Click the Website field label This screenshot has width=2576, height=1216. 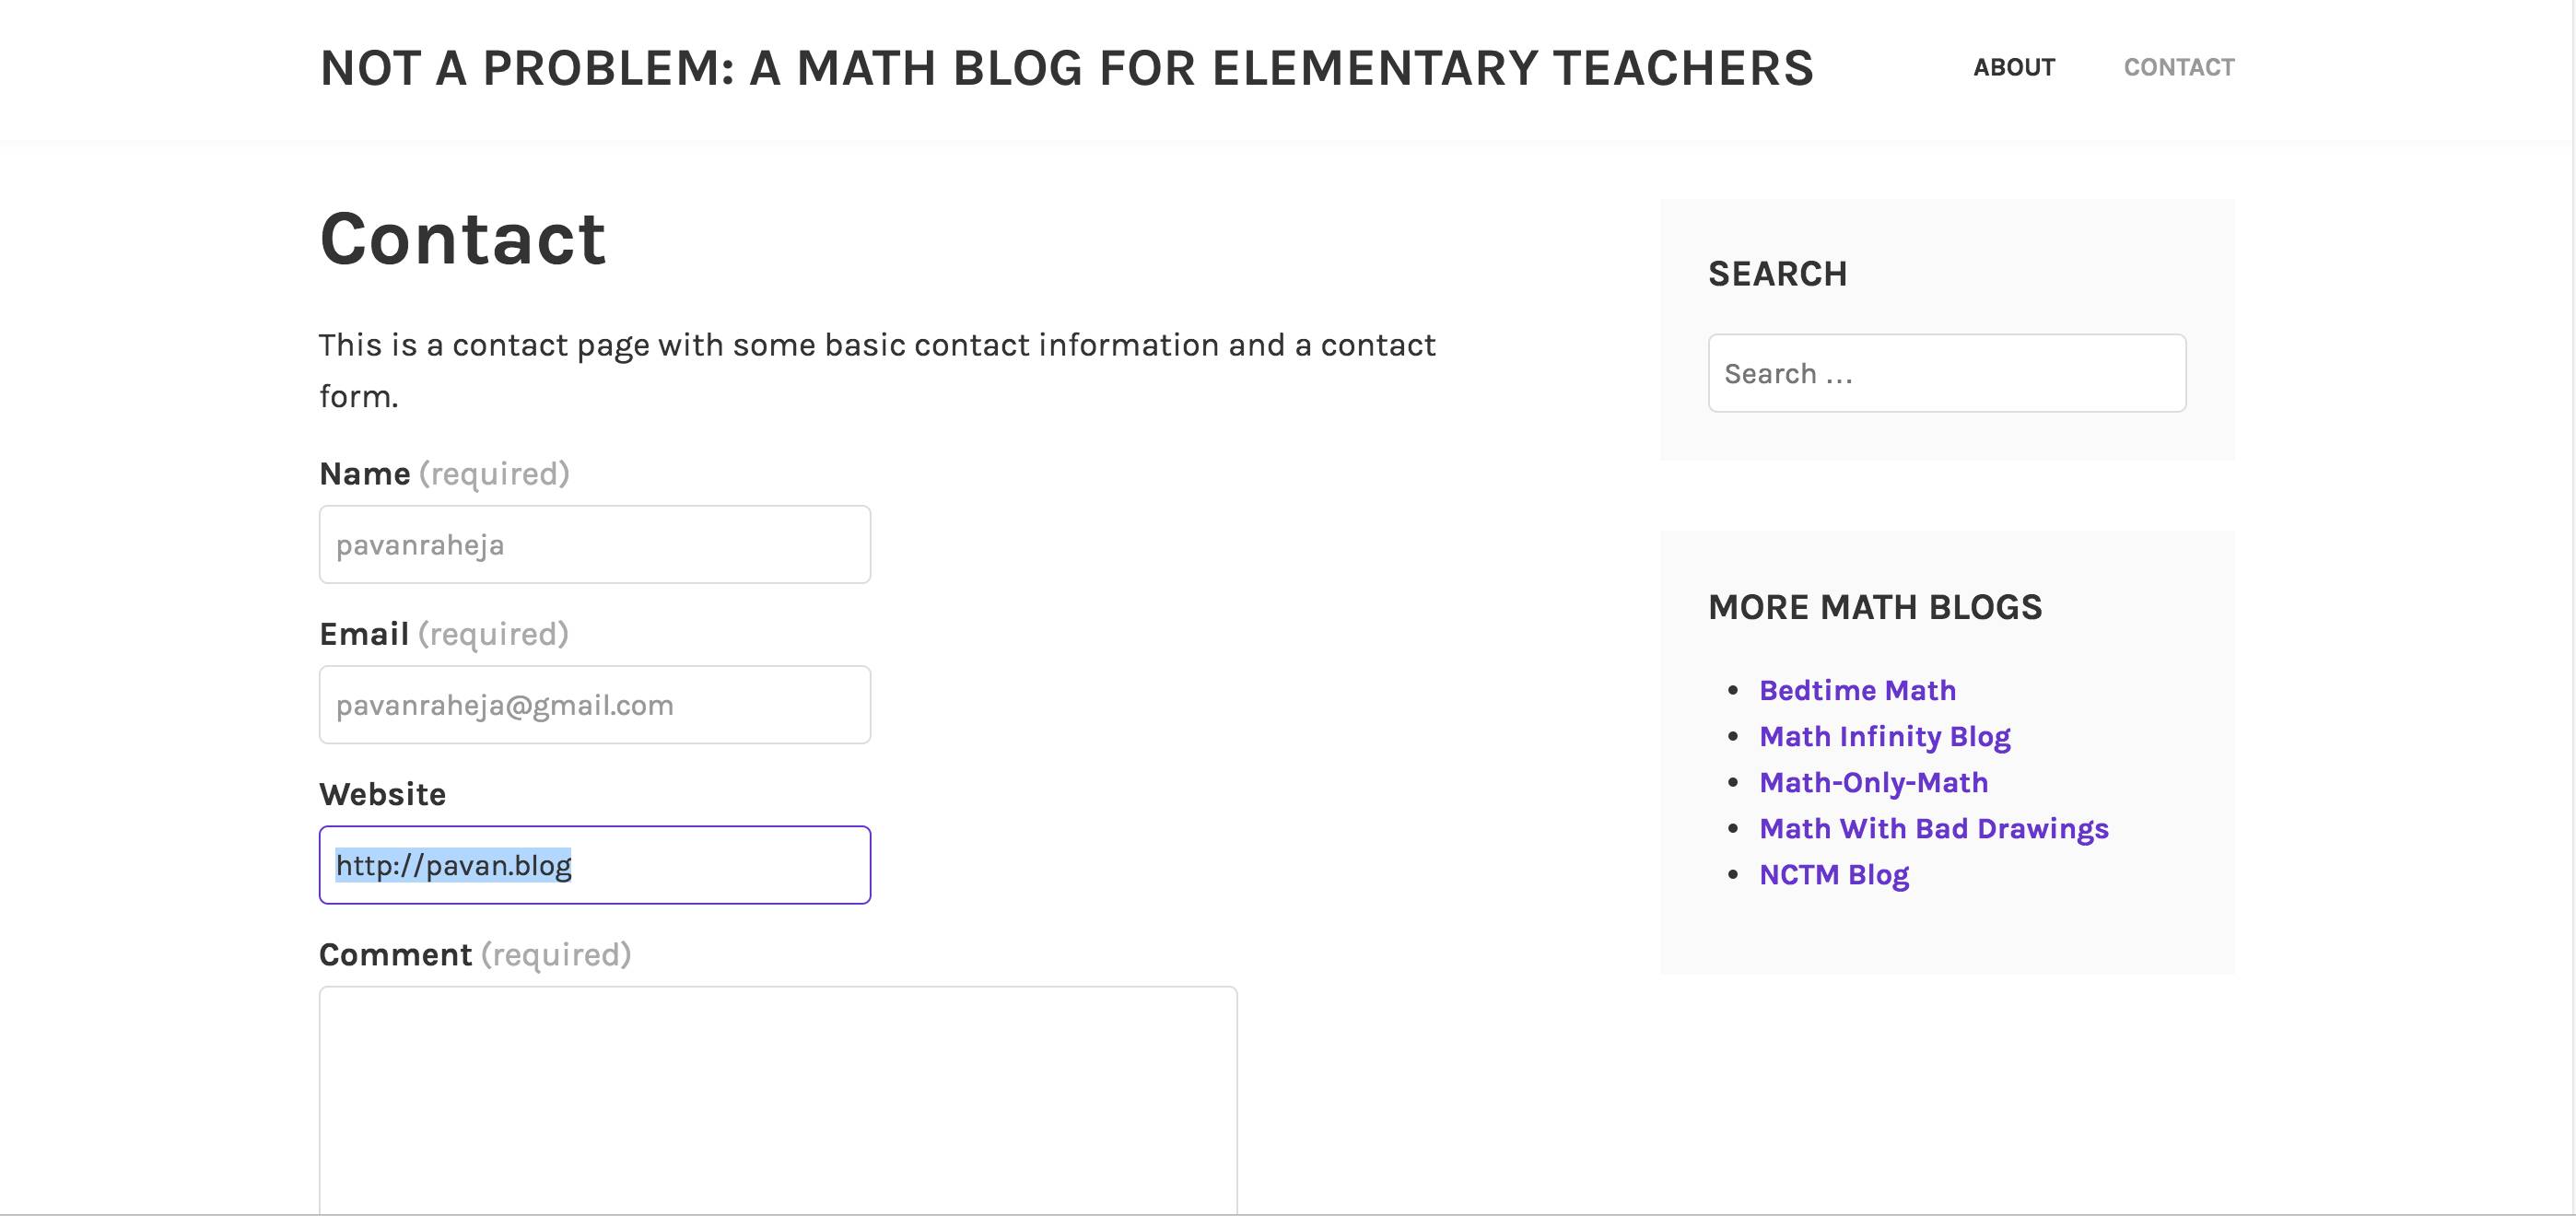pyautogui.click(x=382, y=794)
